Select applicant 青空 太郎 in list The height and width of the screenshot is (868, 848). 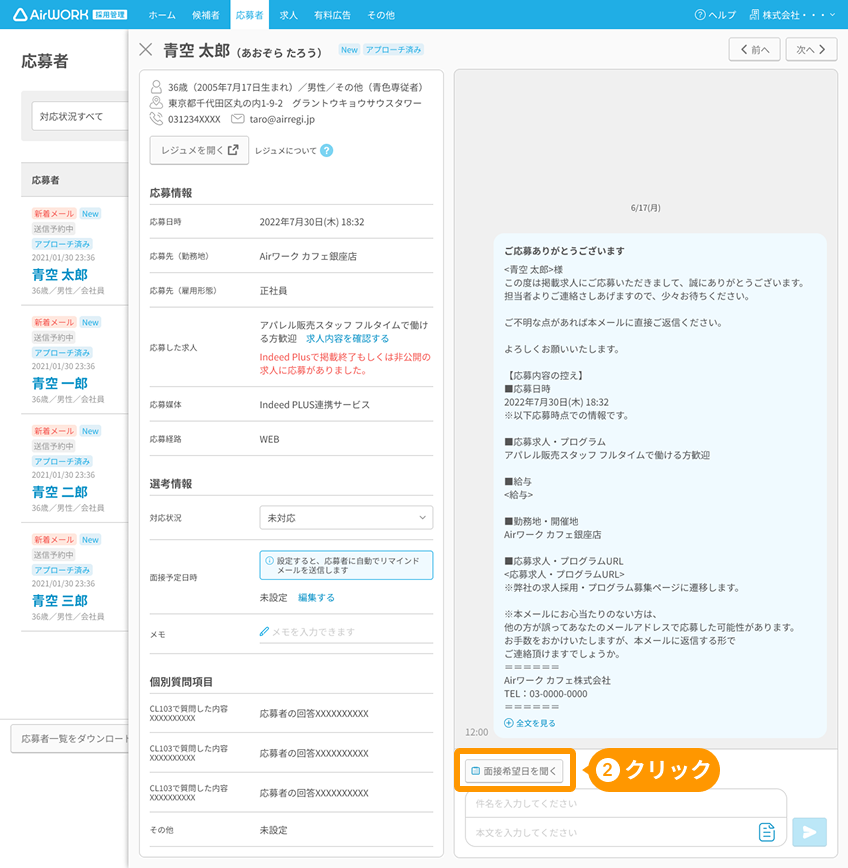(x=60, y=275)
